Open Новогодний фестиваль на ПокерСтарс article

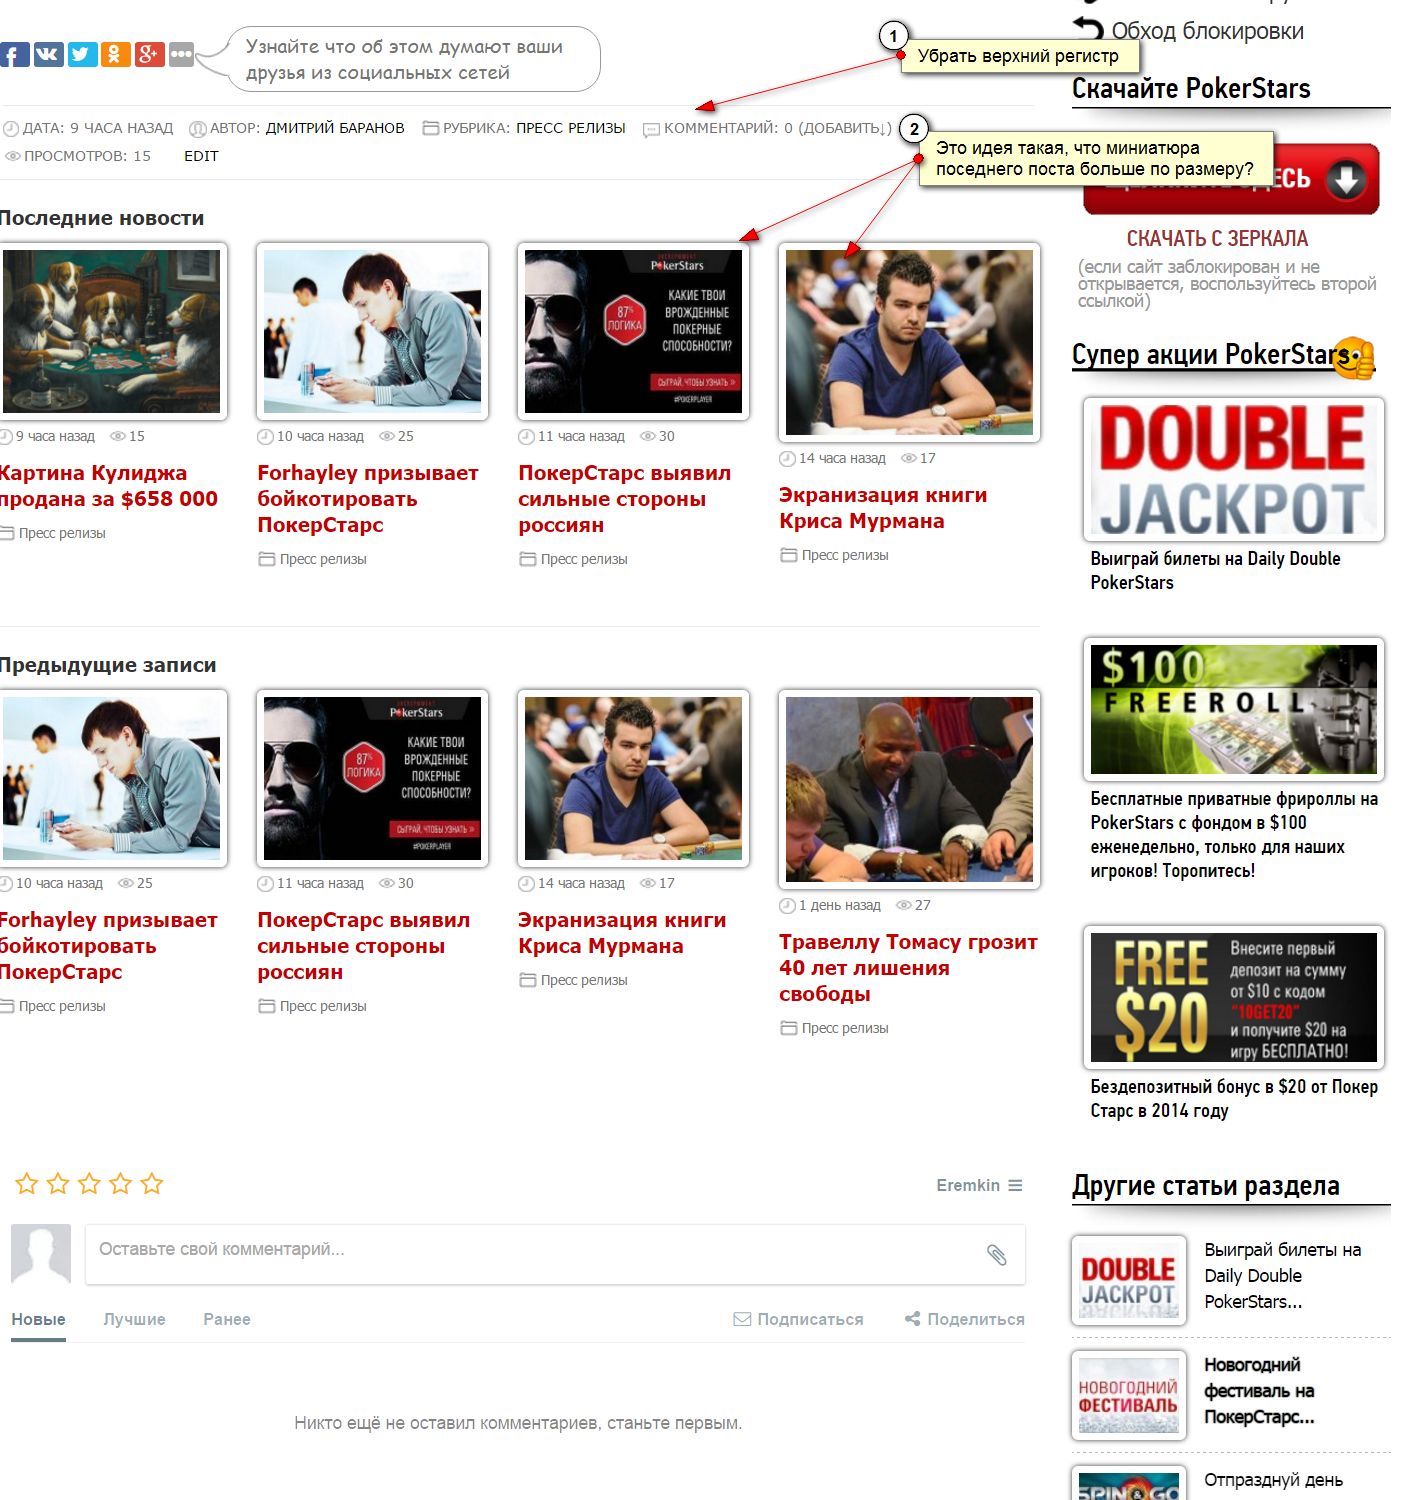click(1259, 1391)
